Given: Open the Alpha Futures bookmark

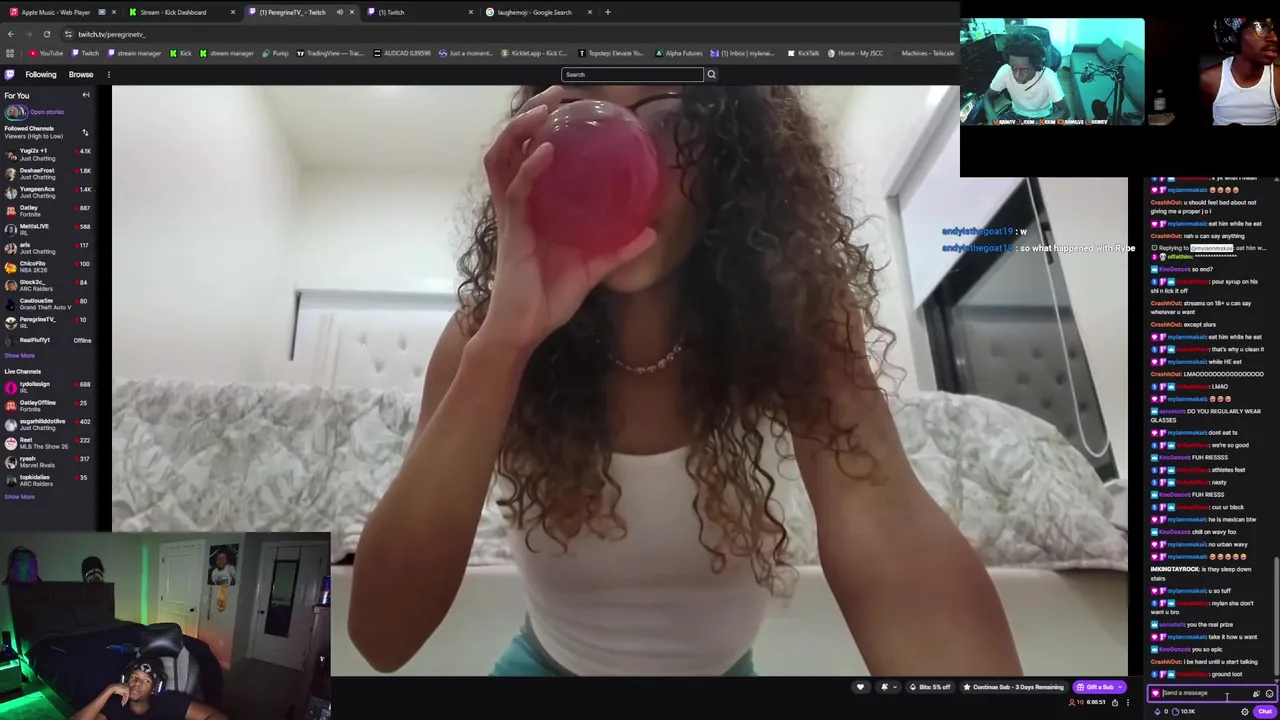Looking at the screenshot, I should tap(679, 53).
